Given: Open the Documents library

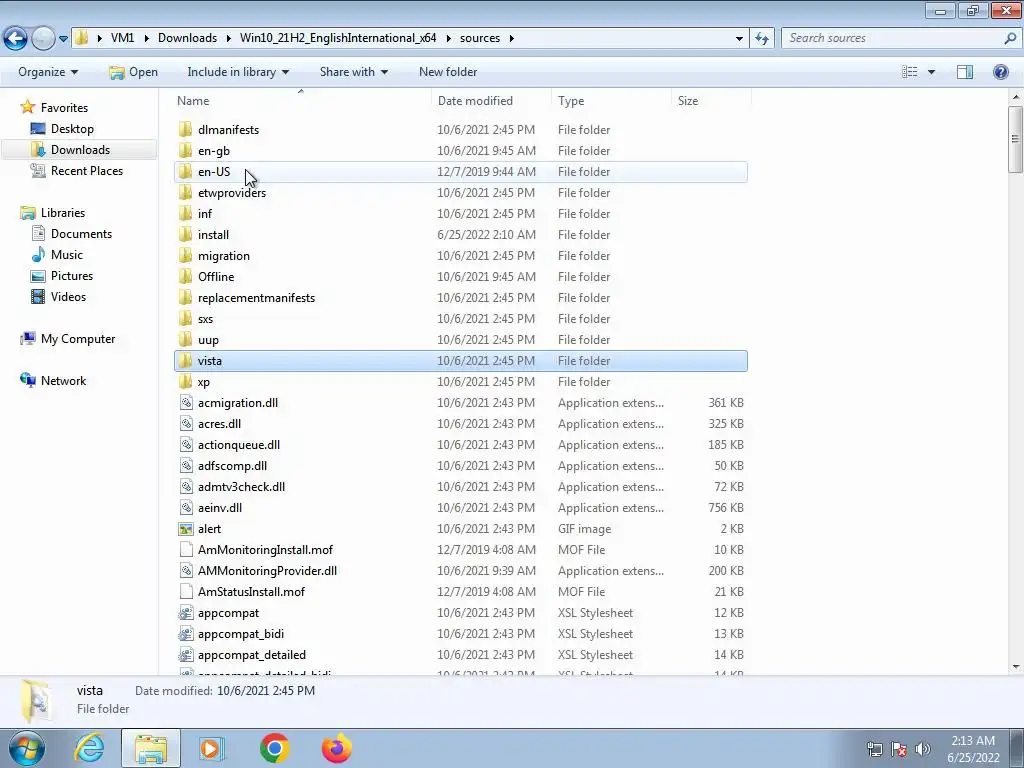Looking at the screenshot, I should coord(81,234).
